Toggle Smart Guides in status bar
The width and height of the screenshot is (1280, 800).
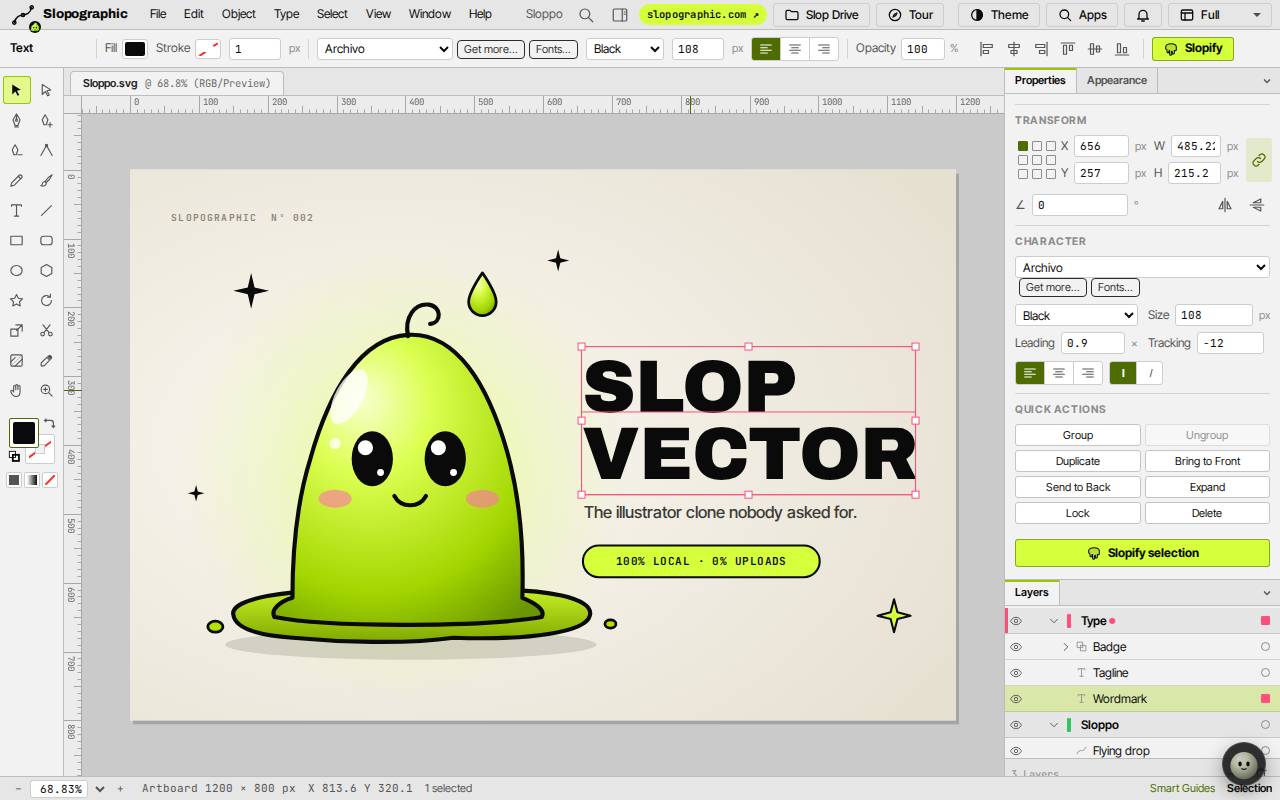click(1182, 788)
